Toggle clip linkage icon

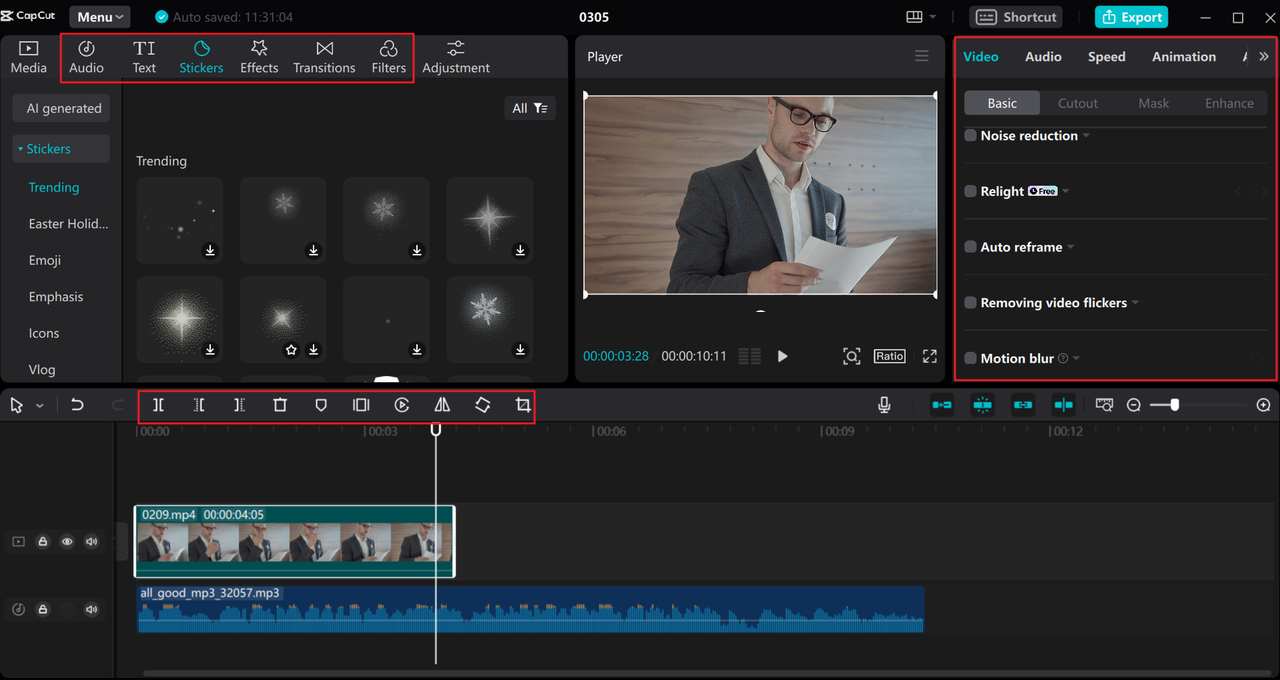pos(1023,405)
